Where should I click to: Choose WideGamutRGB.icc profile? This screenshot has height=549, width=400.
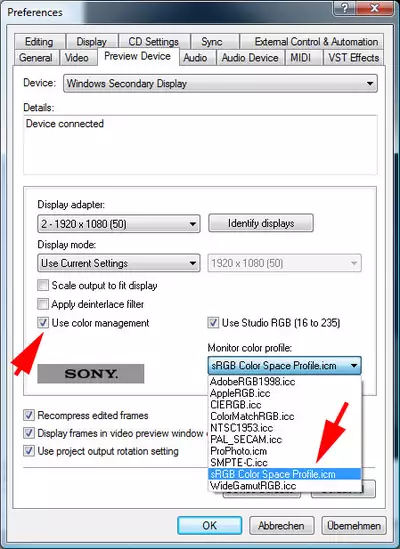[x=284, y=485]
